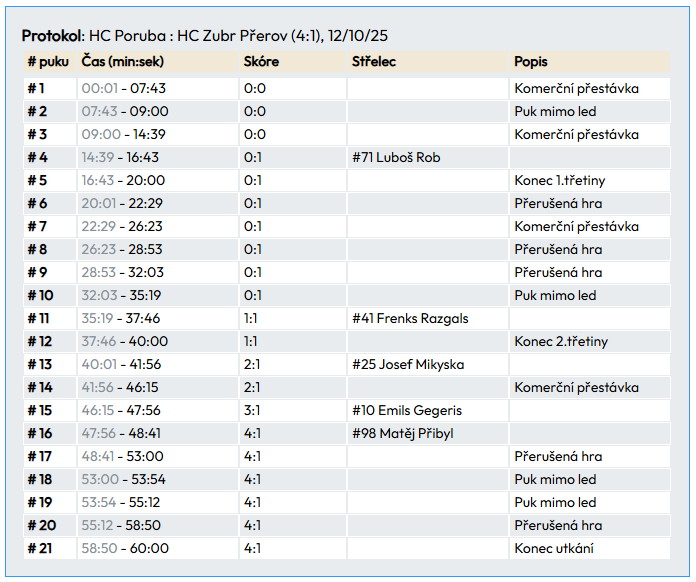Click scorer '#10 Emils Gegeris'
696x582 pixels.
(407, 411)
